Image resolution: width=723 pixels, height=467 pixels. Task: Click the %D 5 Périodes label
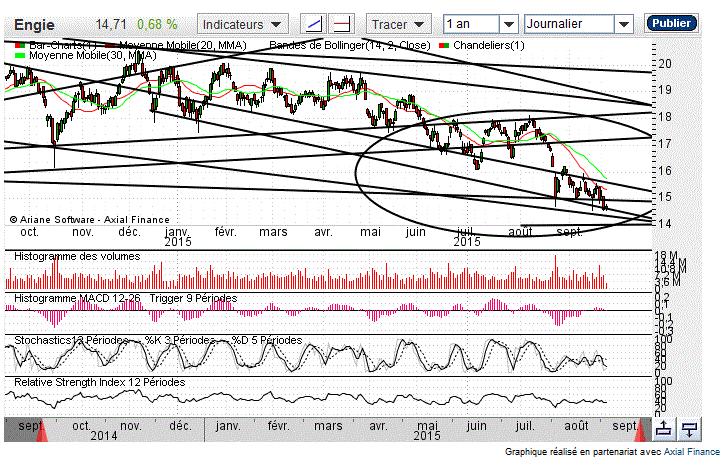pos(267,340)
